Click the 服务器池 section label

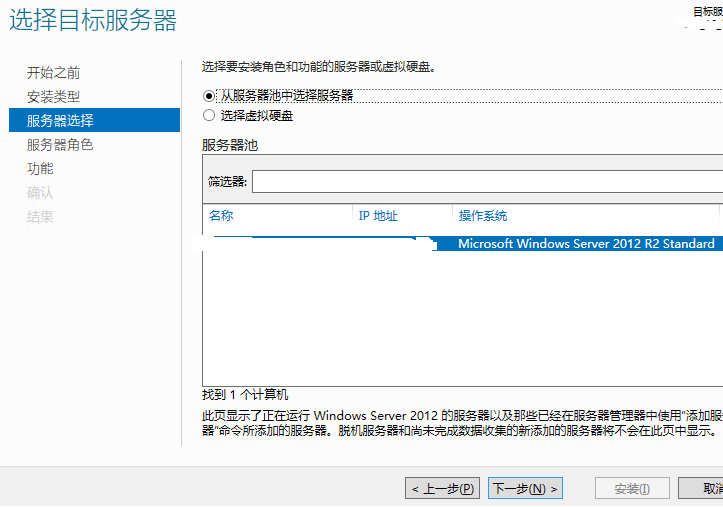point(230,146)
